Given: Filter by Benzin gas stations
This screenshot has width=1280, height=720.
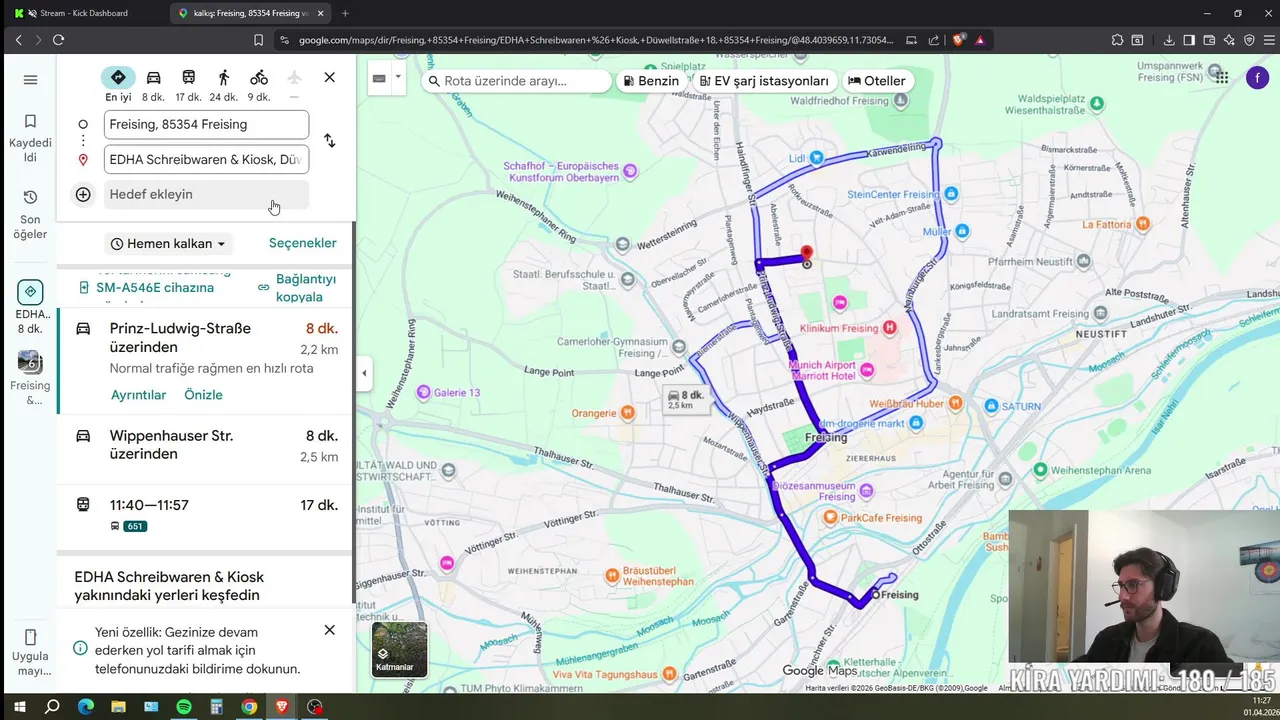Looking at the screenshot, I should (x=651, y=81).
